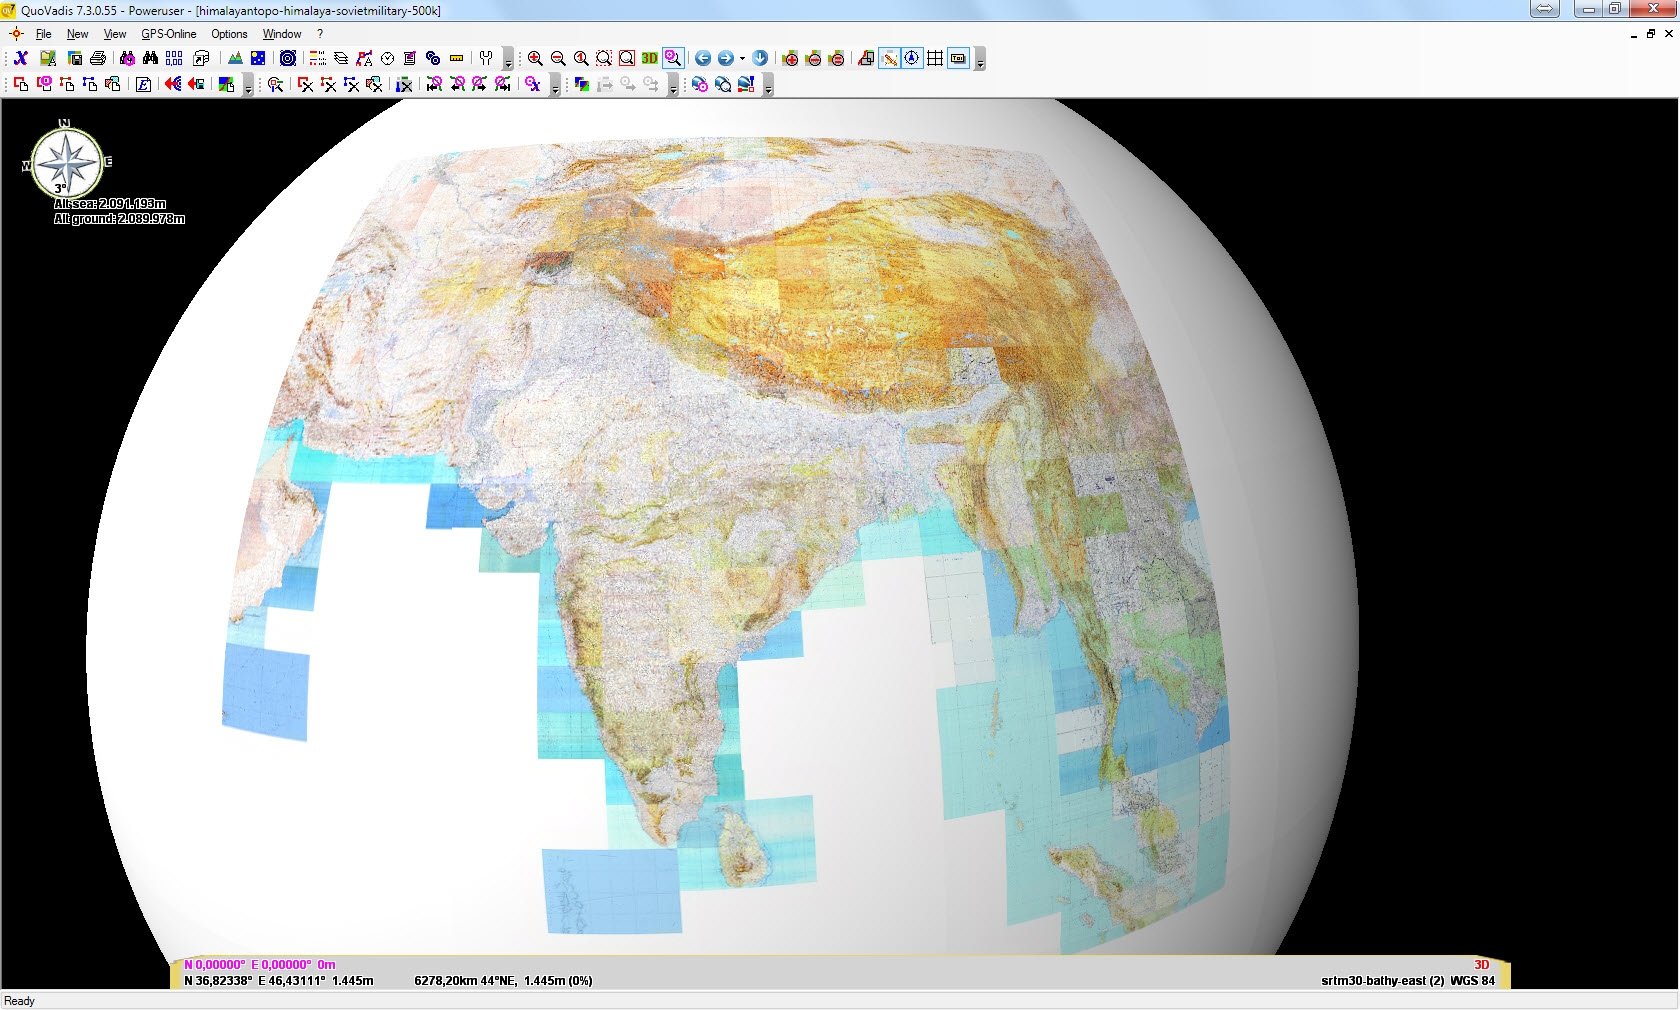Screen dimensions: 1680x1010
Task: Click the stacked layers icon
Action: click(x=341, y=58)
